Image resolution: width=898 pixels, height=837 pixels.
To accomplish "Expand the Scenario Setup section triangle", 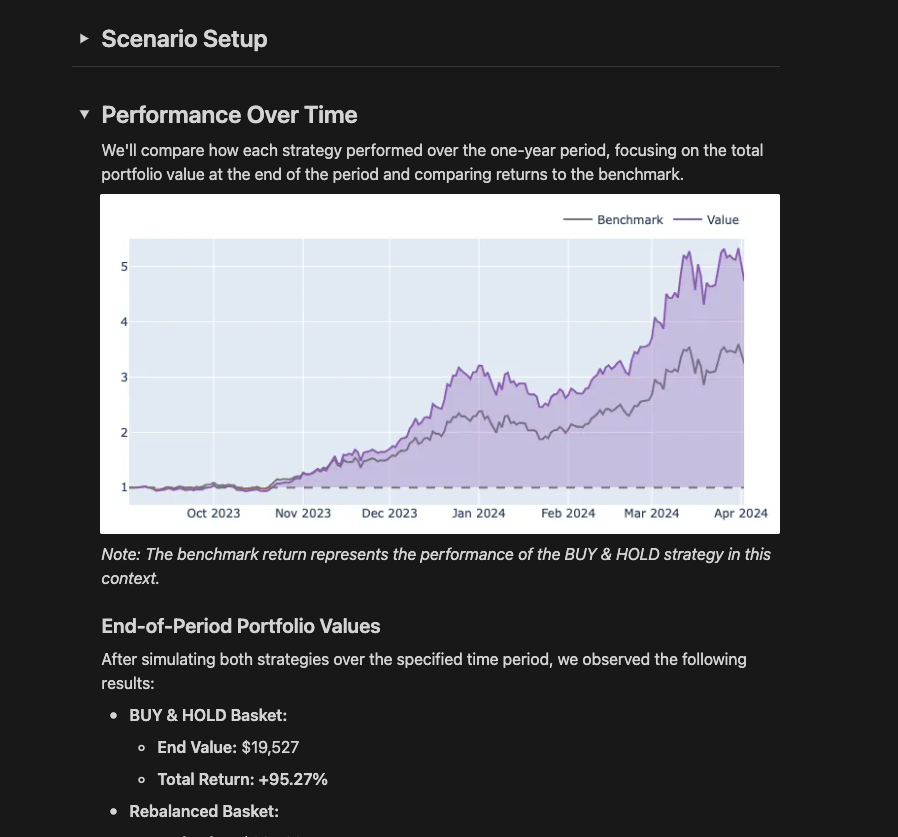I will click(84, 39).
